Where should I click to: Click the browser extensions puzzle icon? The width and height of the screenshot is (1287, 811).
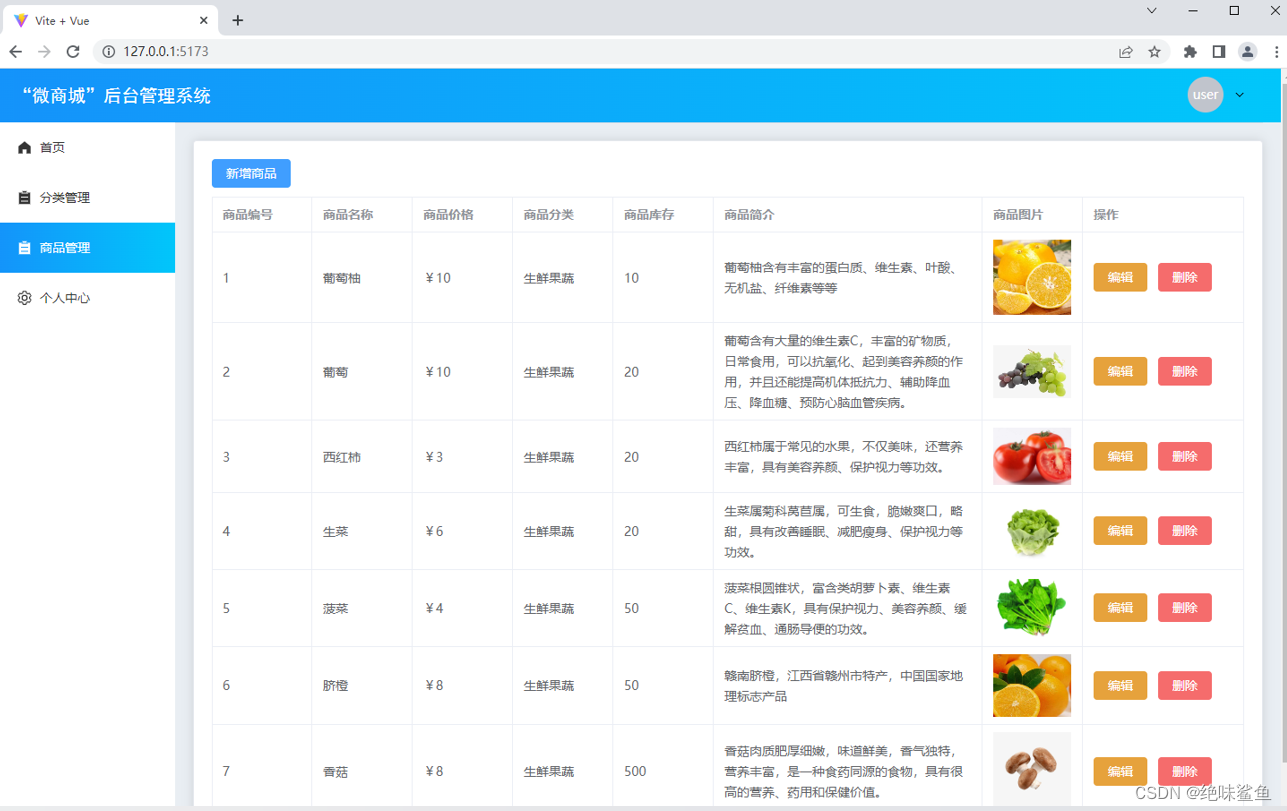coord(1192,51)
